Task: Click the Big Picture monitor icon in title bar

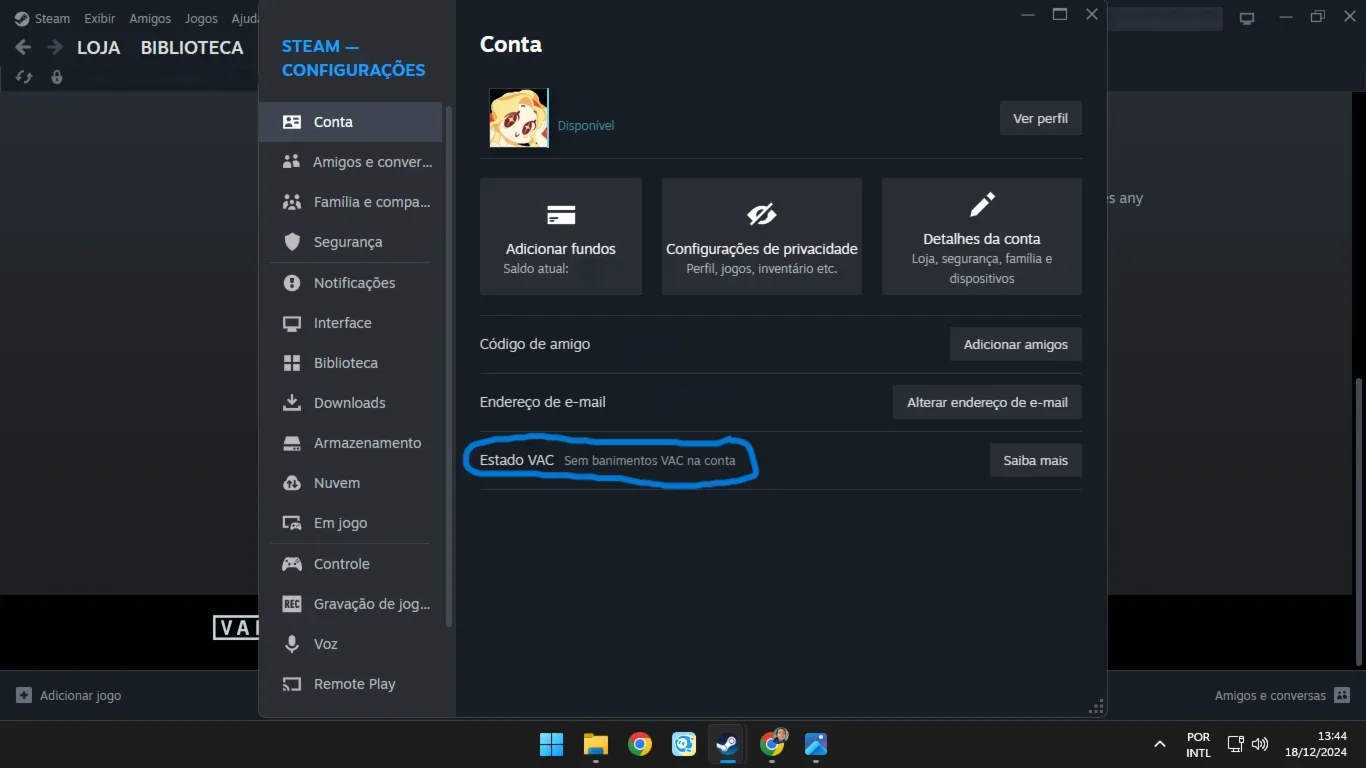Action: (1247, 18)
